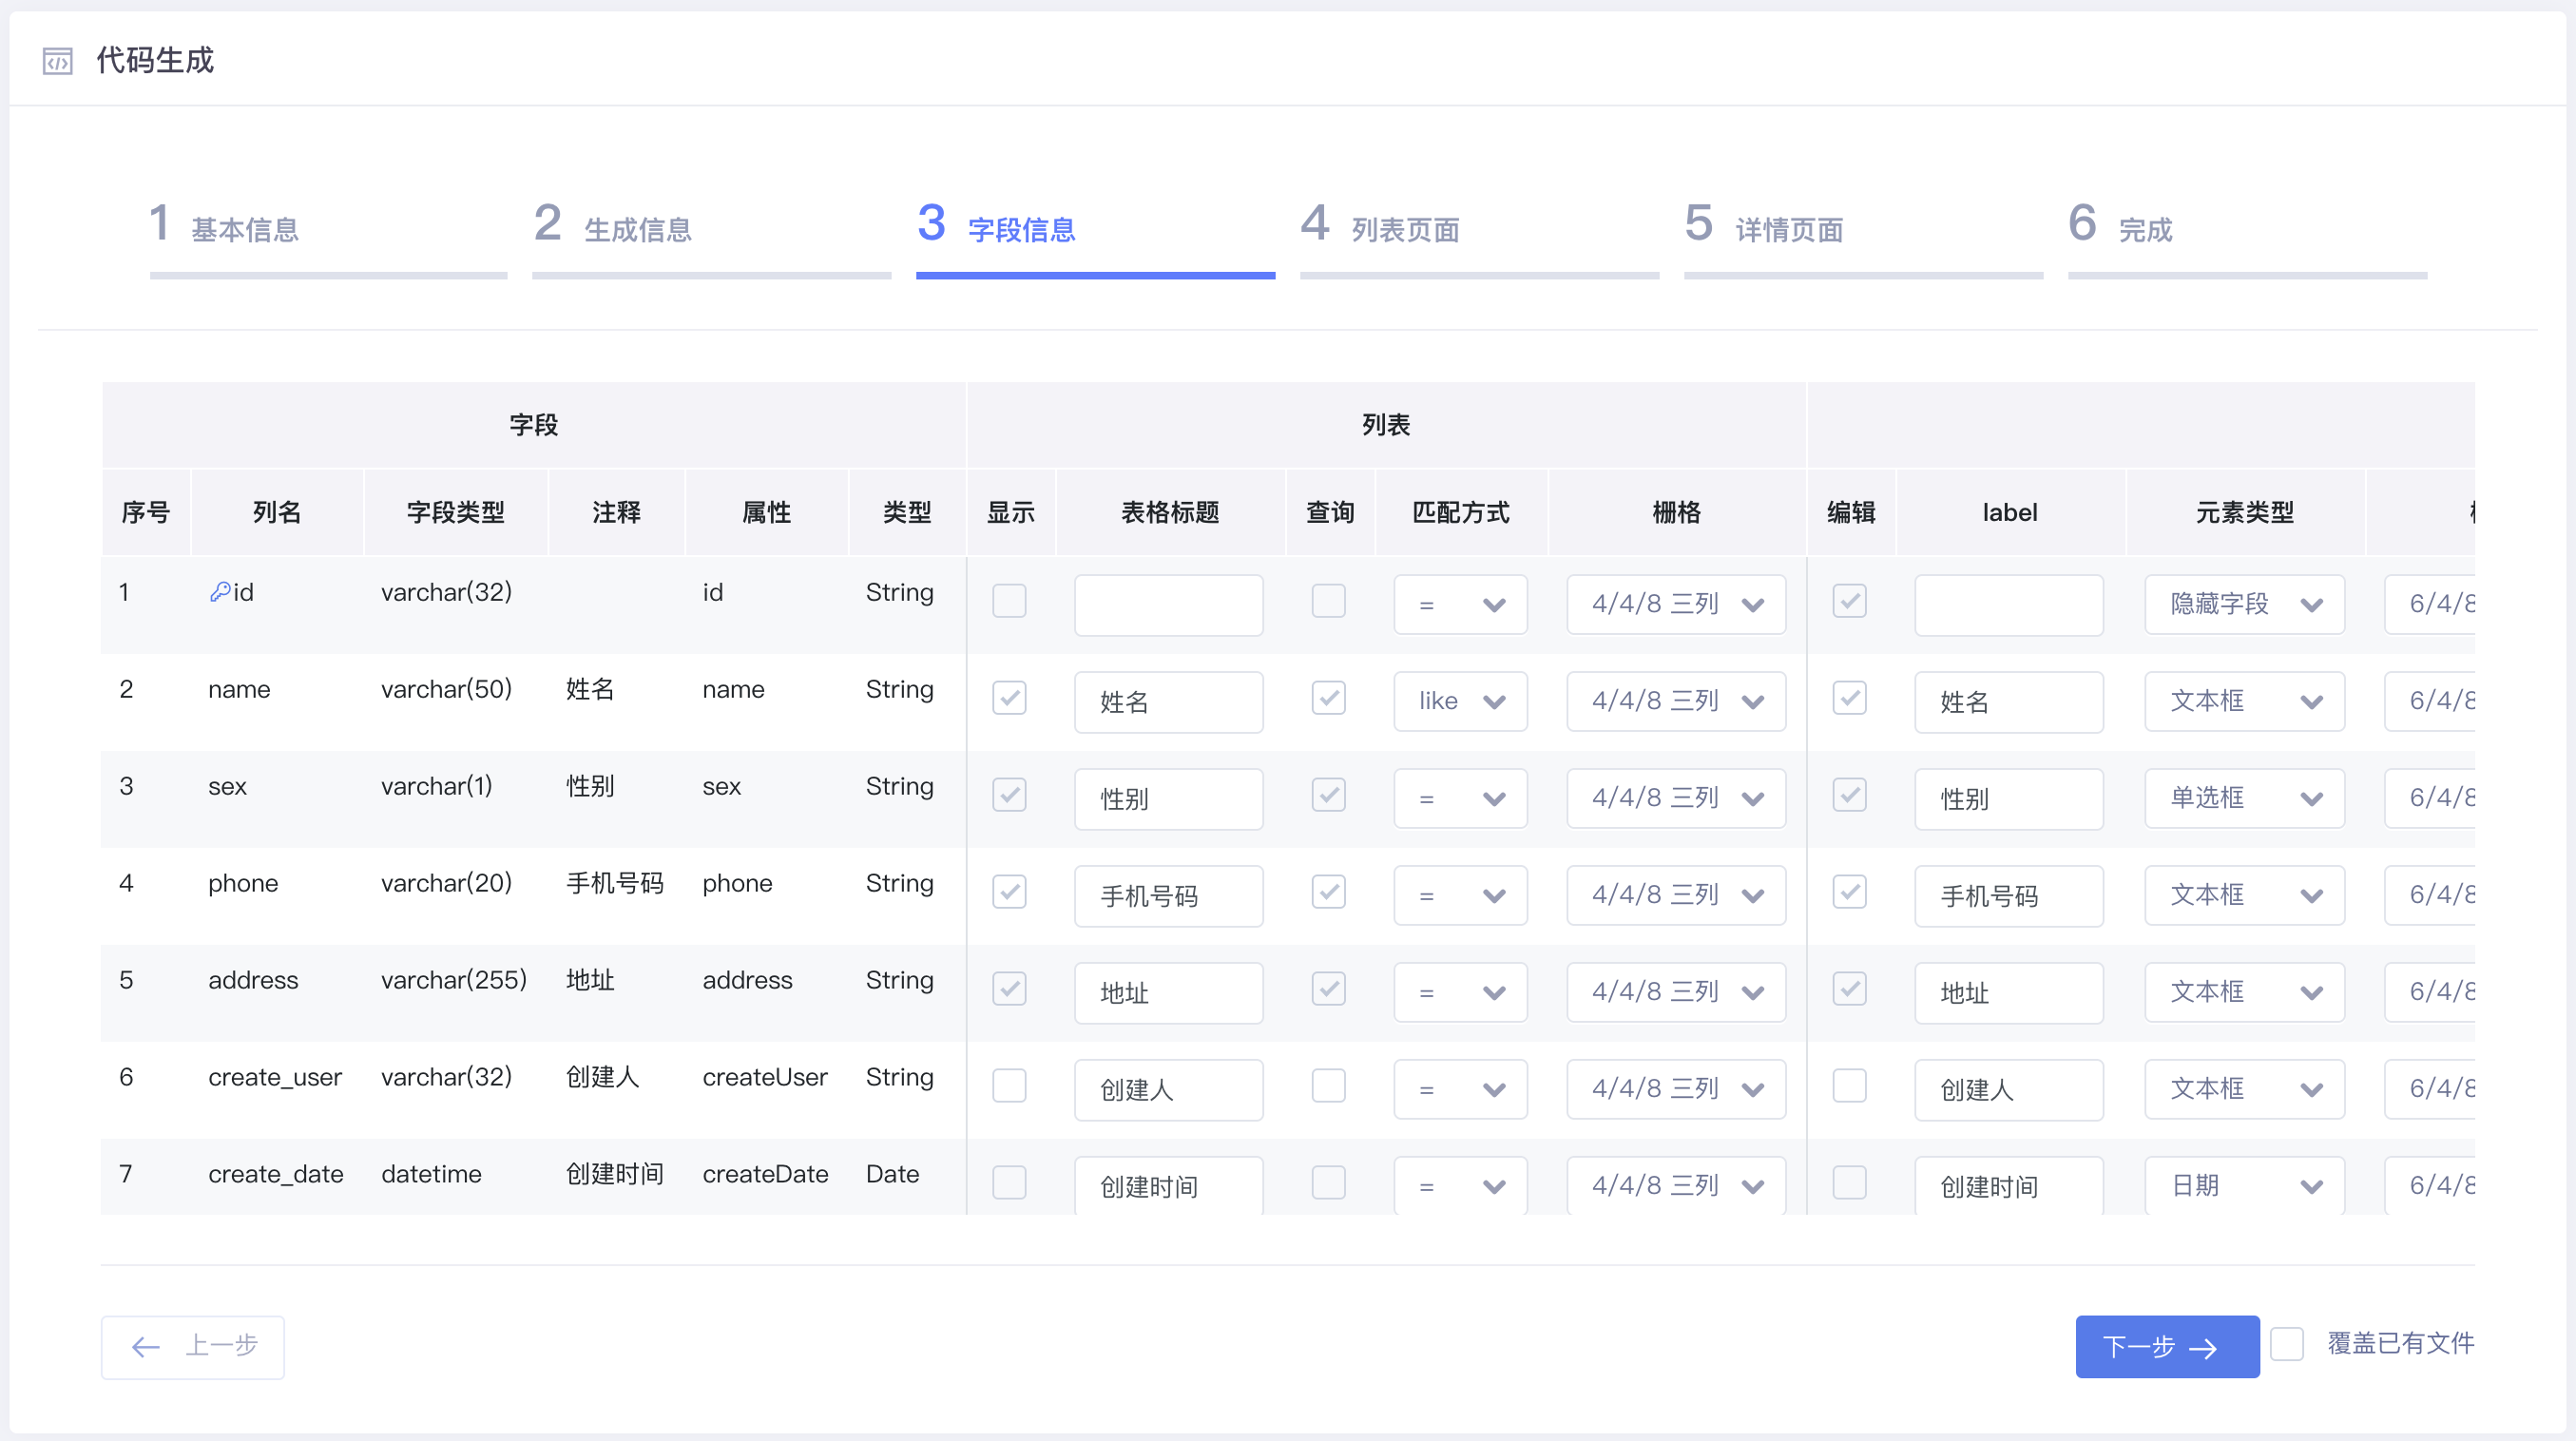Viewport: 2576px width, 1441px height.
Task: Click the 字段类型 column header
Action: click(455, 512)
